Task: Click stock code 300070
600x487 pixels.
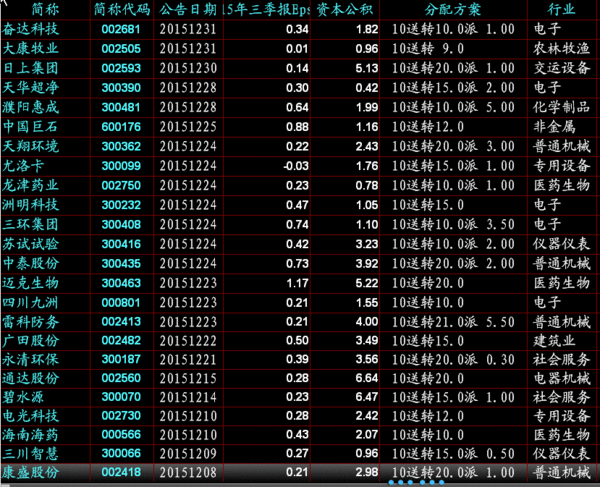Action: click(x=121, y=397)
